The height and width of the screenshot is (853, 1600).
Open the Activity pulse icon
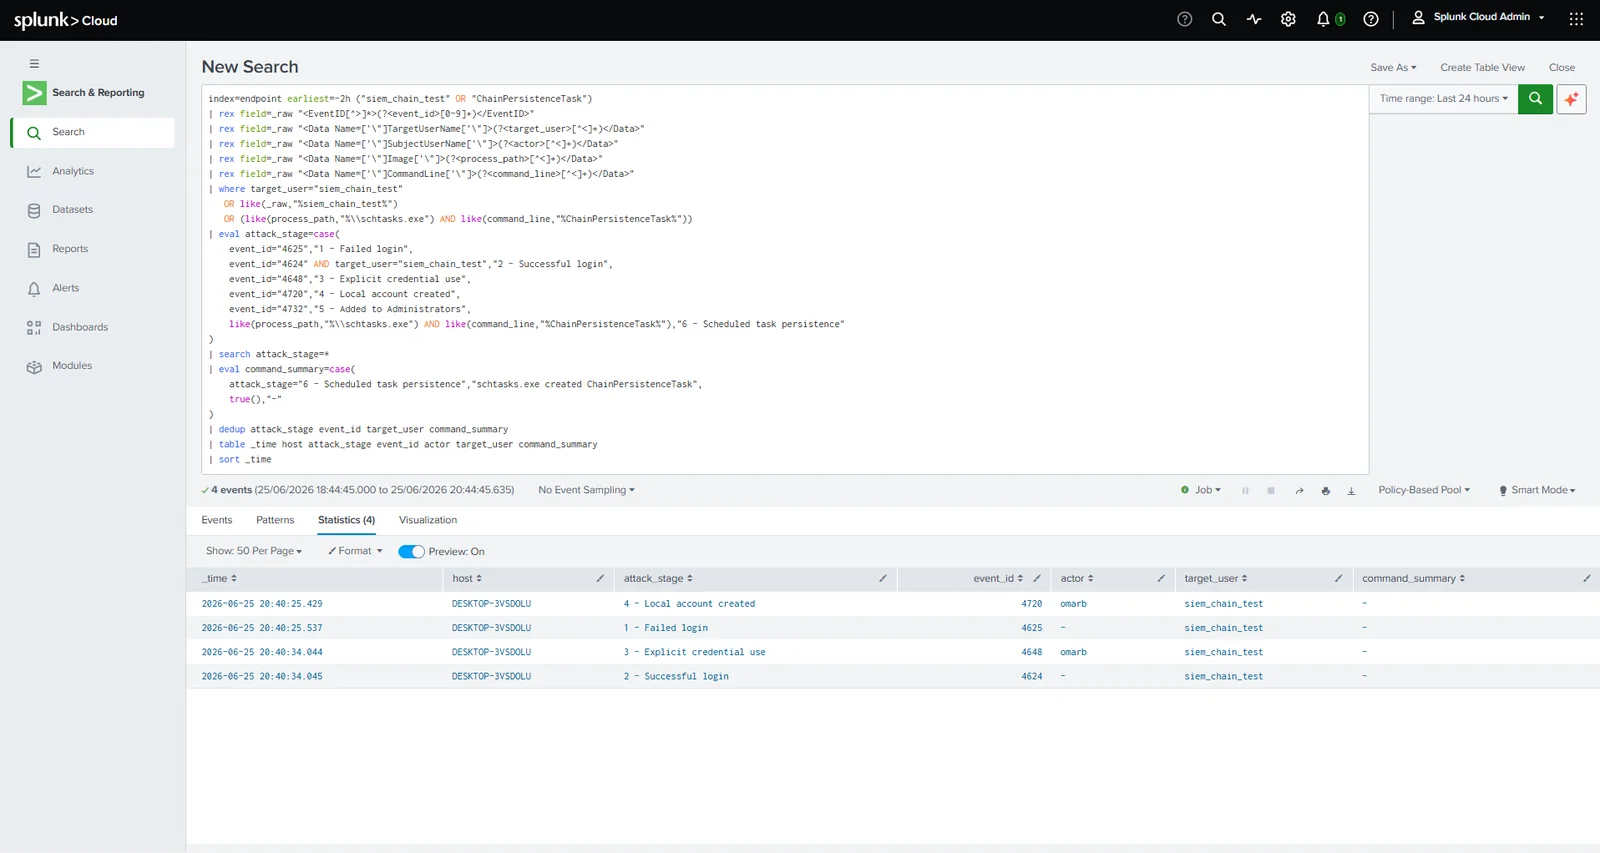[x=1254, y=19]
